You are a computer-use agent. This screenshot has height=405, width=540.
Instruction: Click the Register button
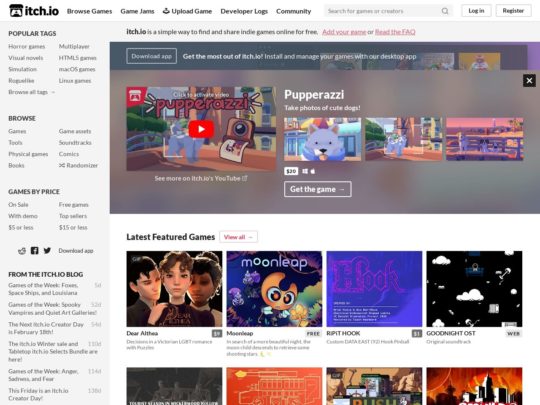pyautogui.click(x=513, y=11)
